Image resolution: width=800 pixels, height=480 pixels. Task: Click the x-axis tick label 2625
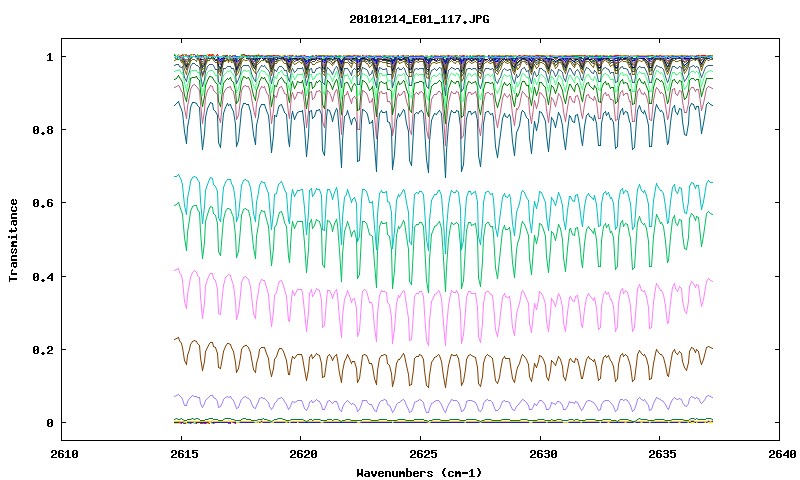click(x=423, y=454)
